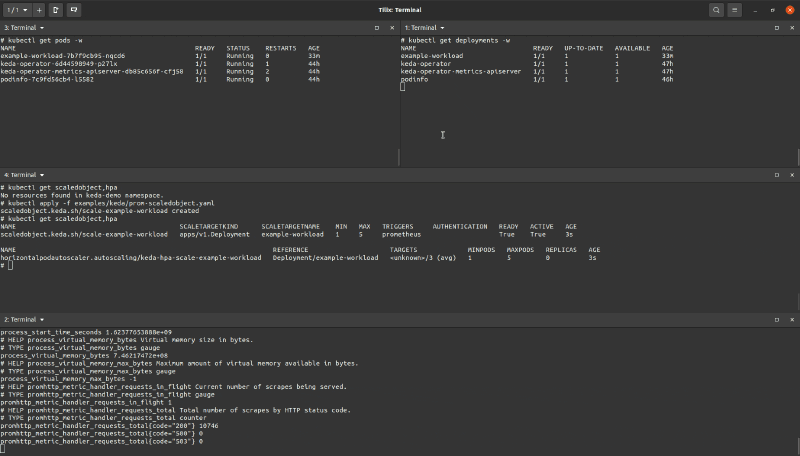
Task: Click the STATUS column header in pods pane
Action: 238,48
